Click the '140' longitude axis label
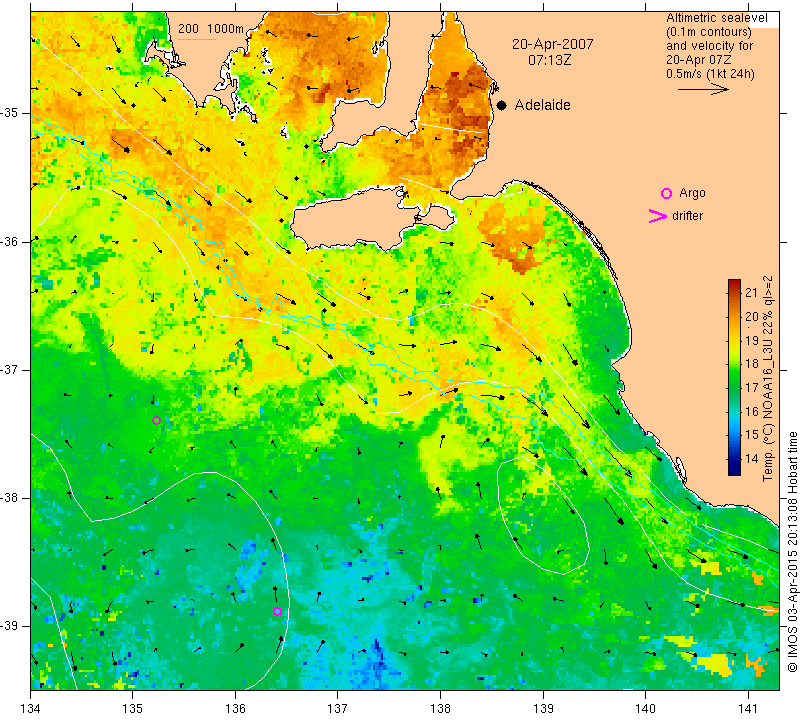Viewport: 800px width, 720px height. [x=646, y=709]
